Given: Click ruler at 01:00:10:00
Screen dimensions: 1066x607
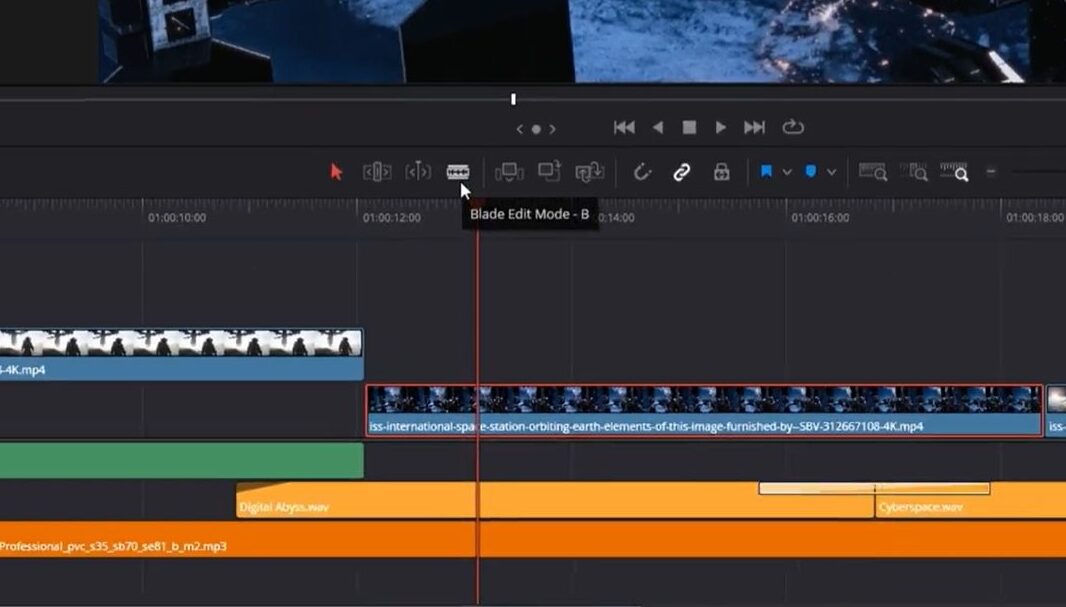Looking at the screenshot, I should [x=177, y=218].
